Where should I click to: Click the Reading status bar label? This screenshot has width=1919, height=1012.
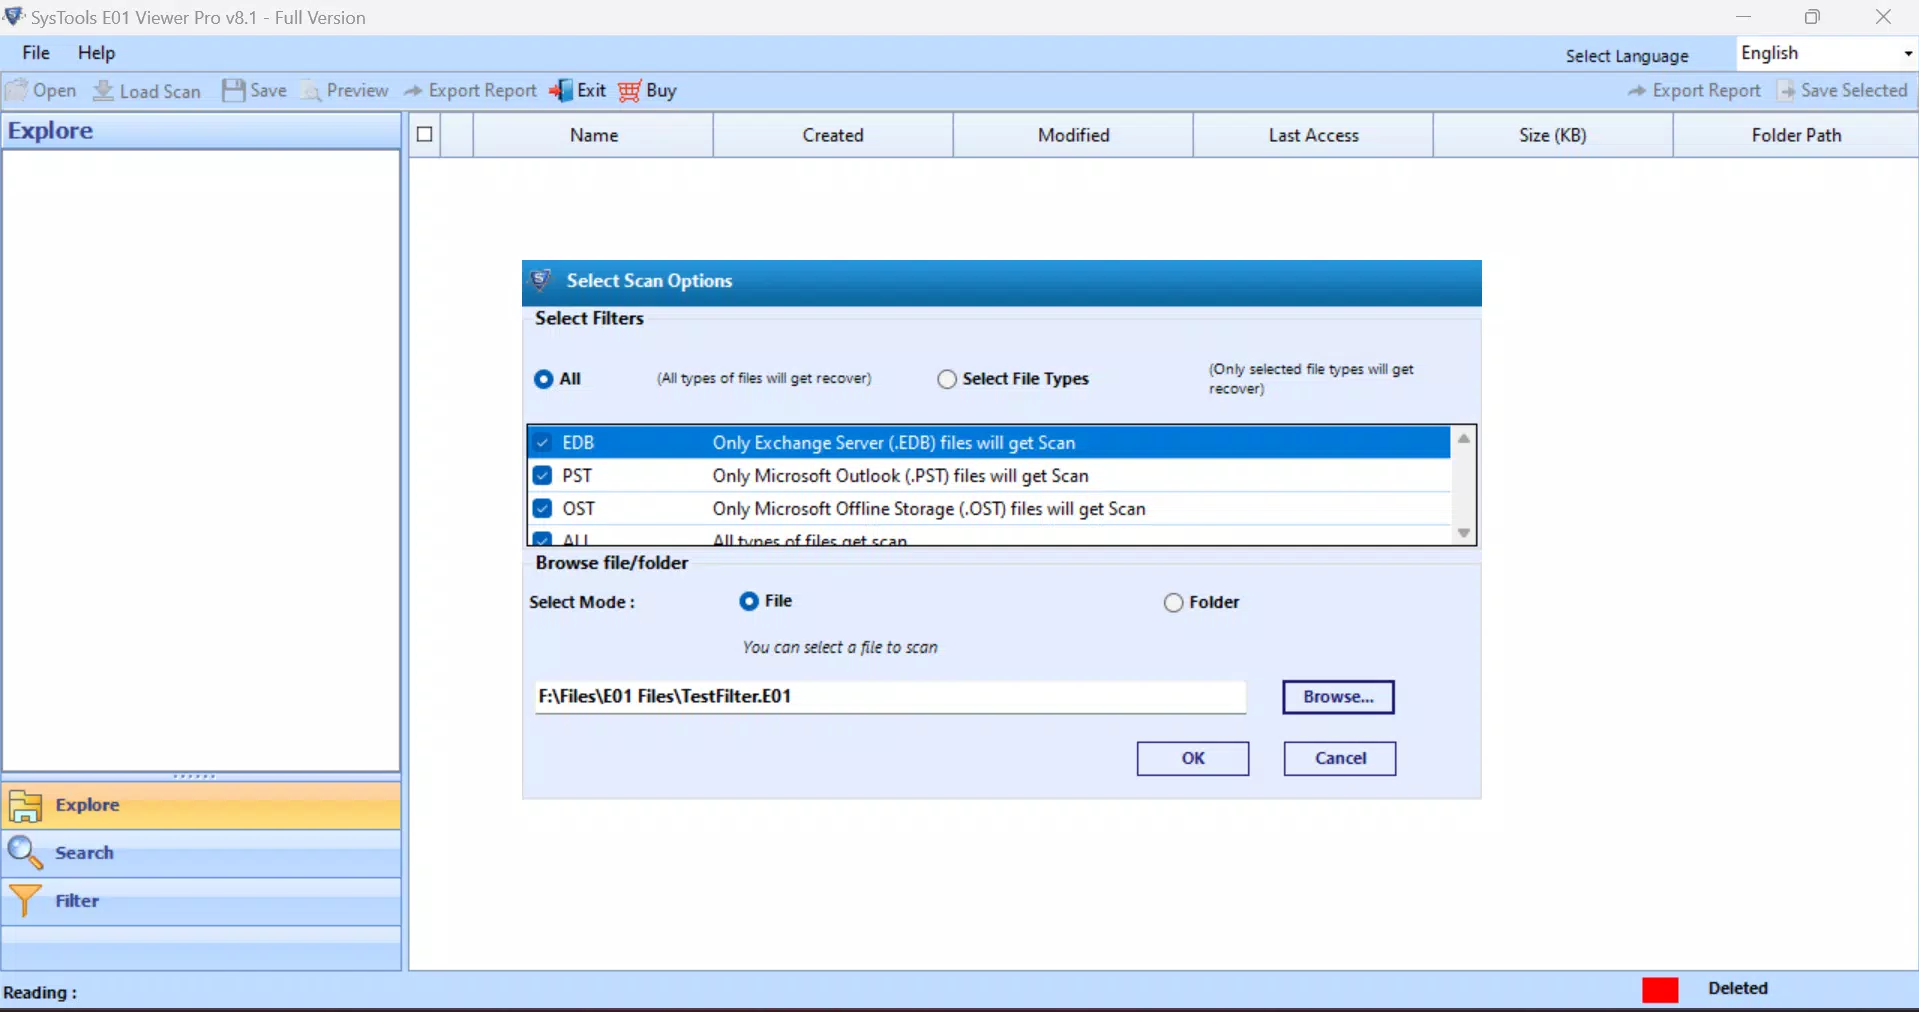40,993
